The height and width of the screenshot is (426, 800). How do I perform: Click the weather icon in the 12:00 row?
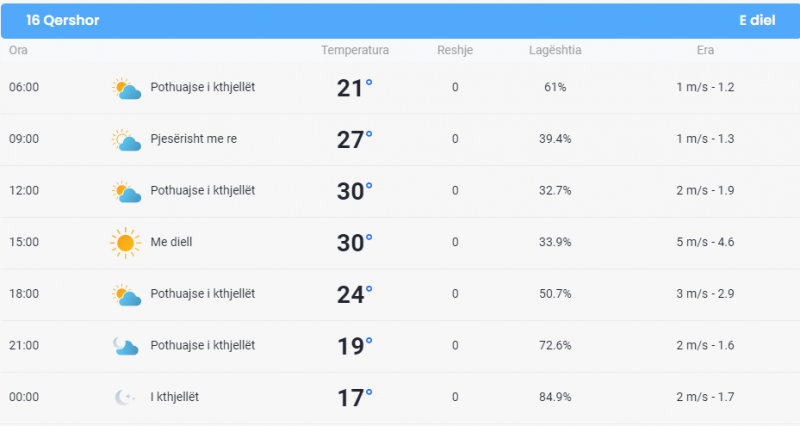[126, 191]
